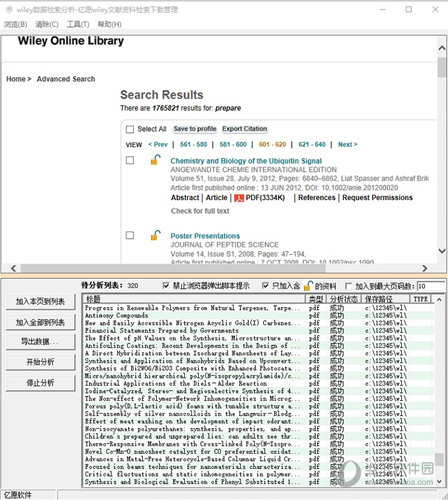Image resolution: width=448 pixels, height=500 pixels.
Task: Select row 'Non-isocyanate polyurethanes: synthesis'
Action: pos(258,429)
